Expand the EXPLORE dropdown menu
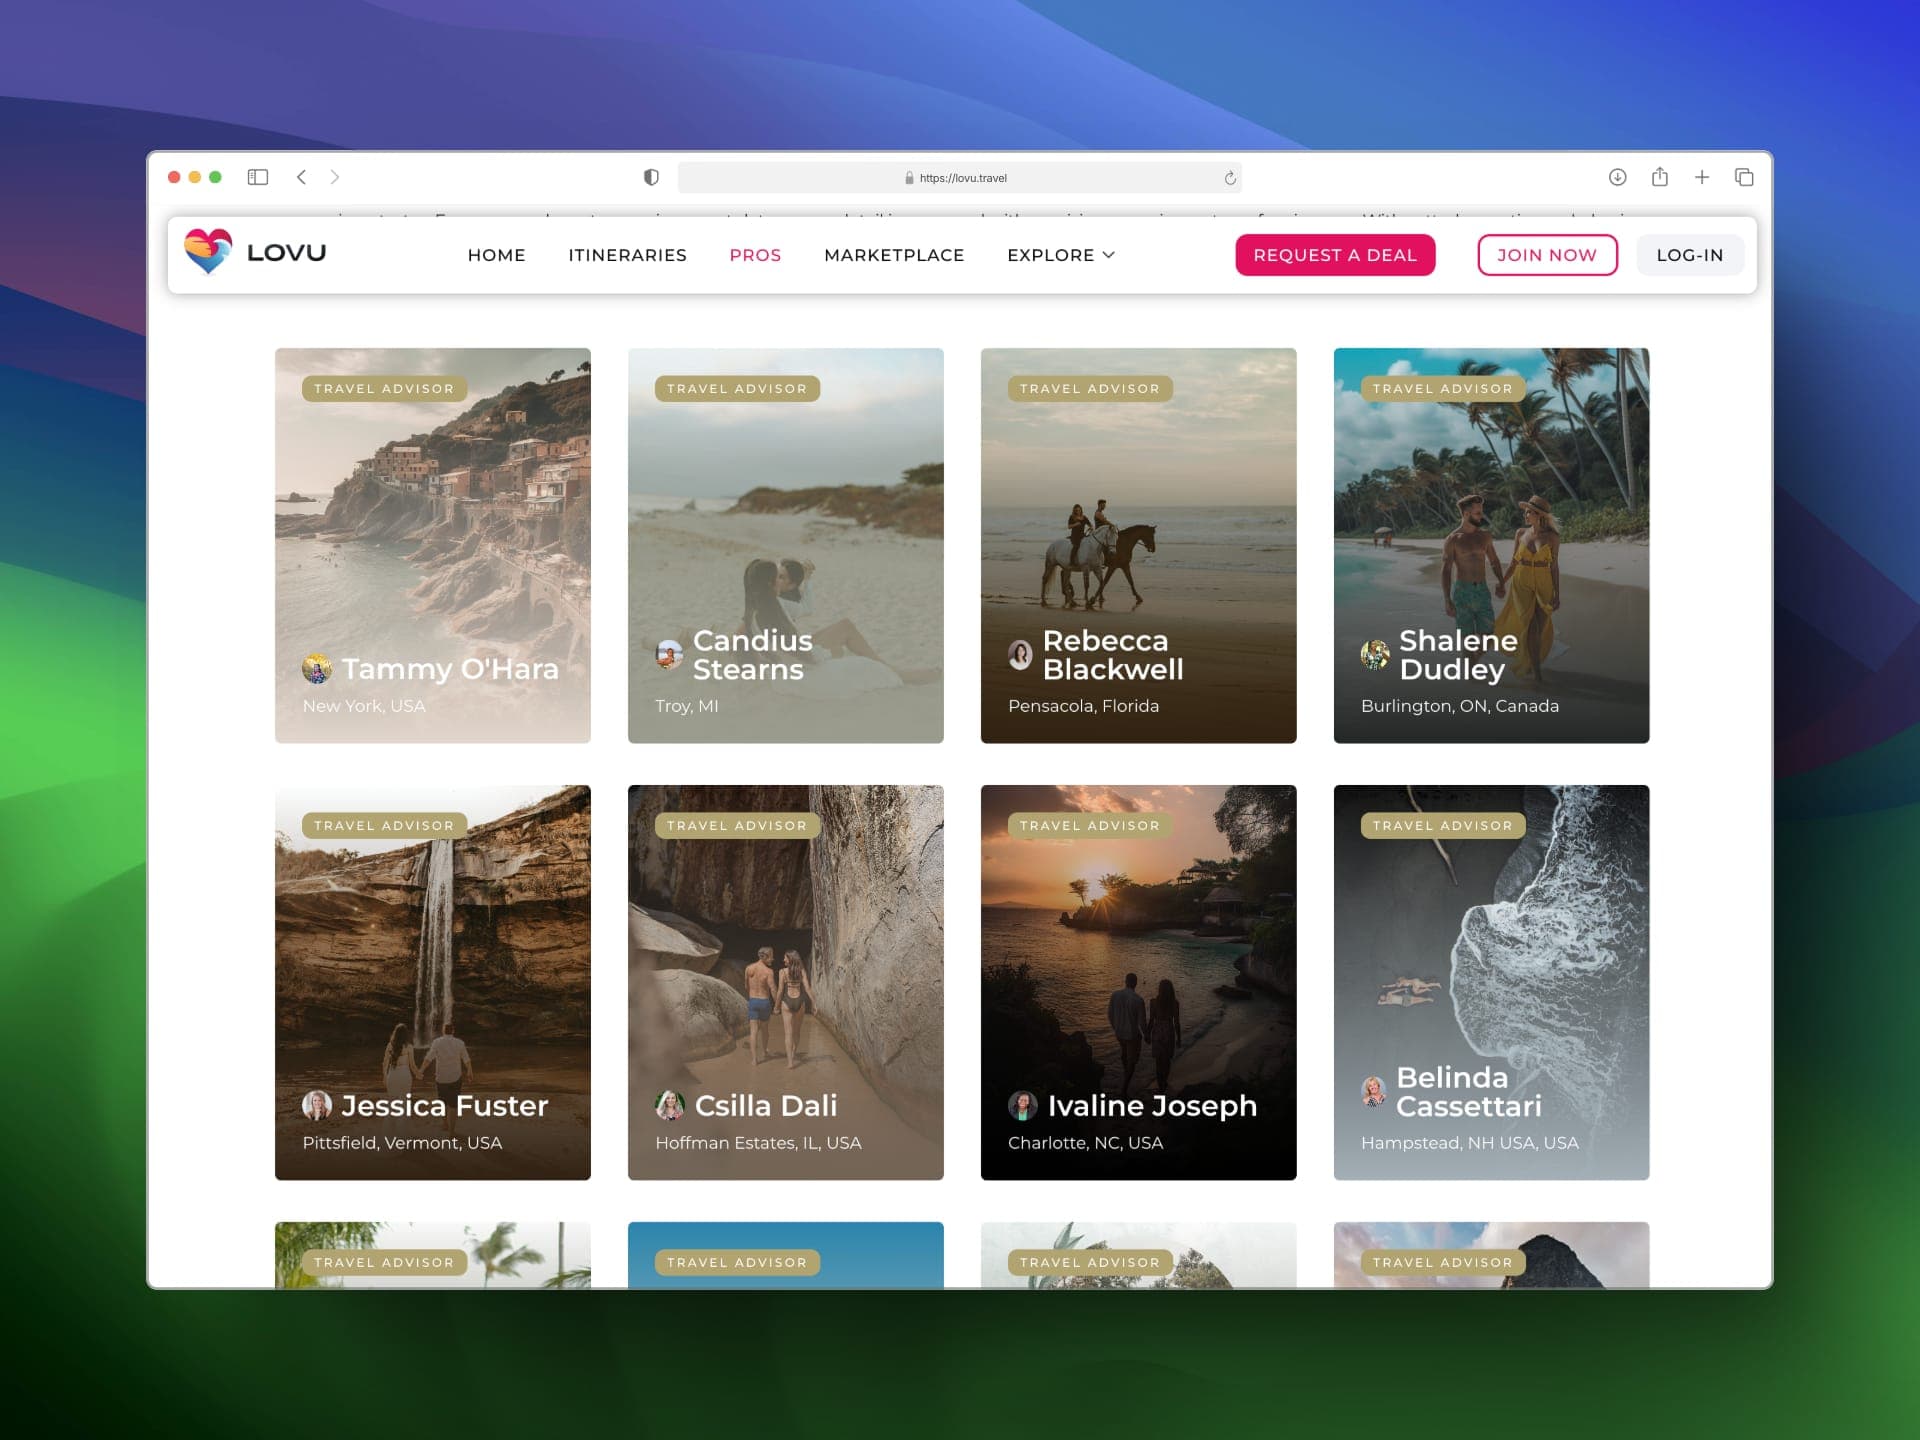This screenshot has width=1920, height=1440. [x=1060, y=255]
